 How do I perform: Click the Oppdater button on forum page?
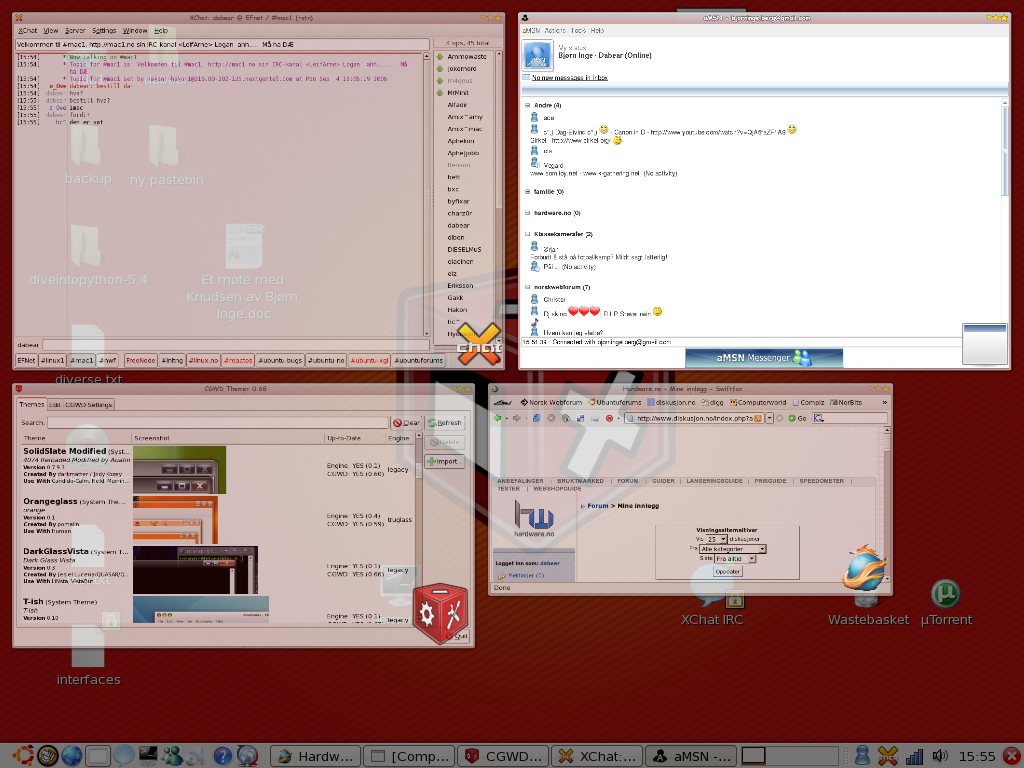(x=728, y=571)
